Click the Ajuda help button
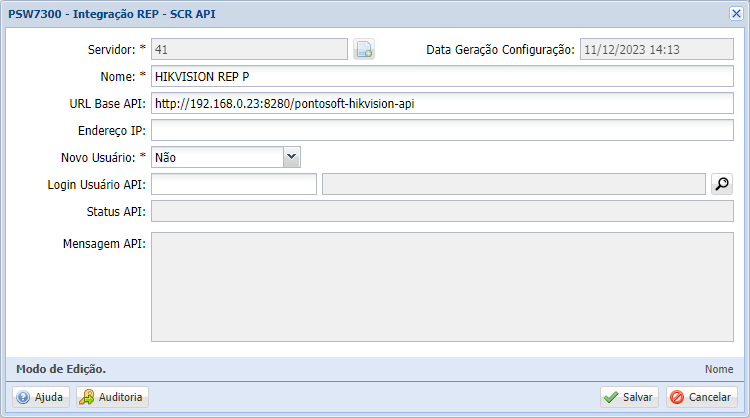Image resolution: width=750 pixels, height=418 pixels. coord(41,397)
